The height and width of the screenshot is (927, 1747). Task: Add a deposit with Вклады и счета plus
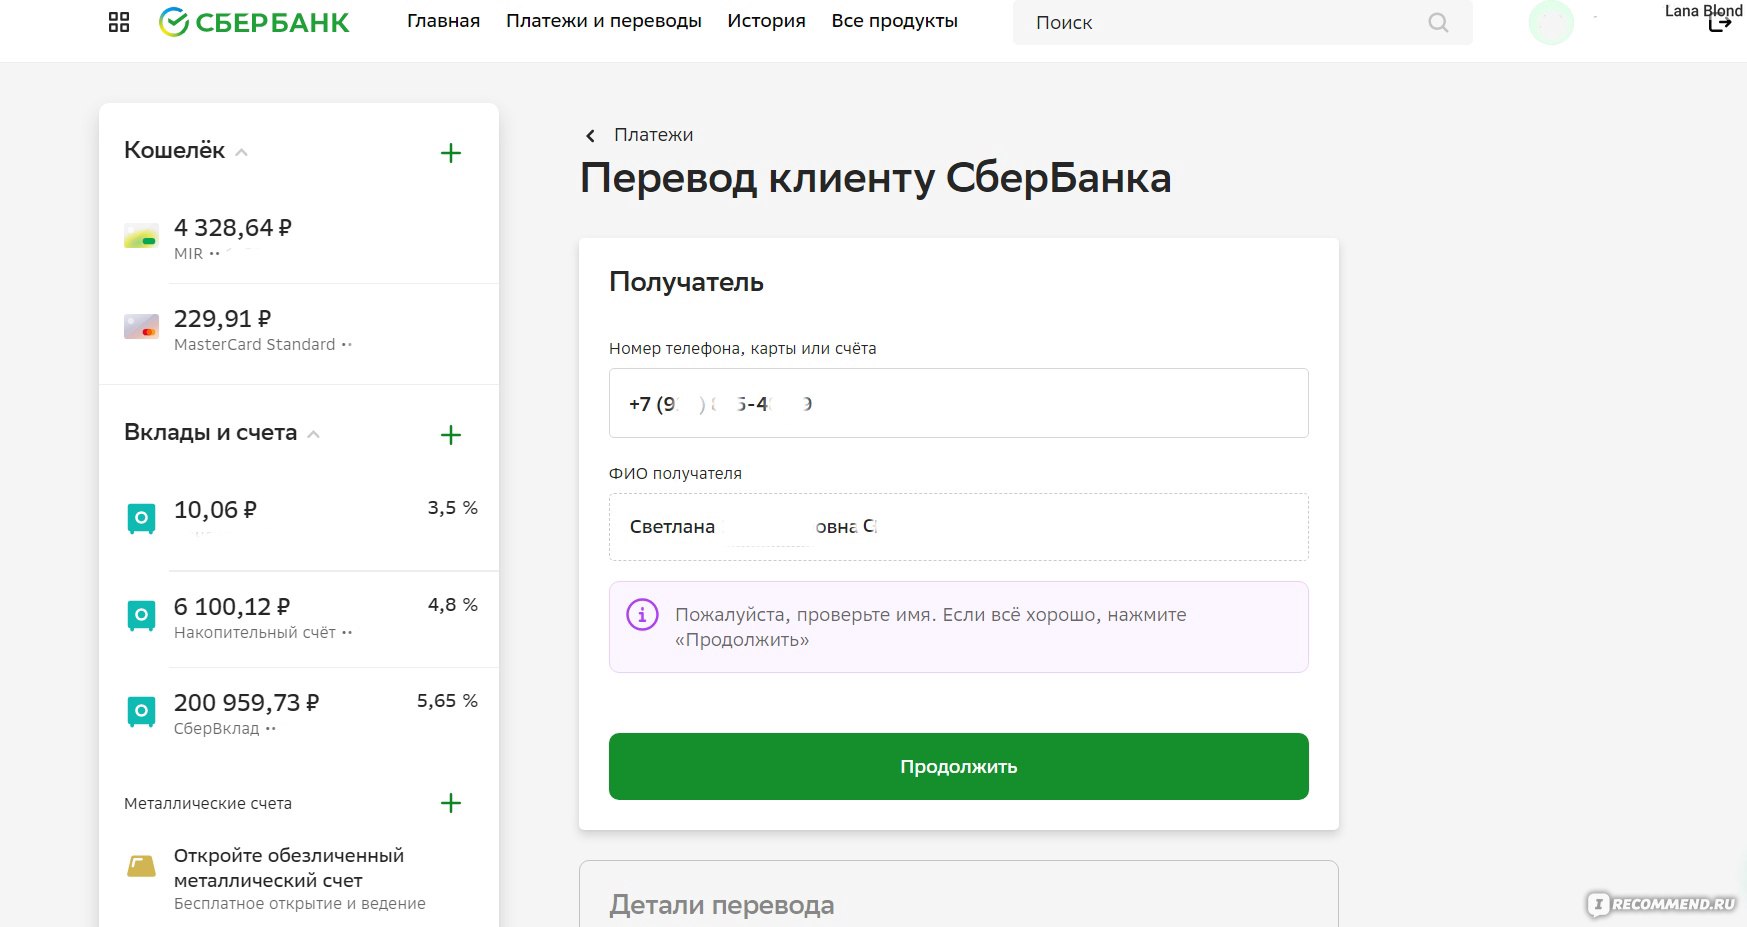click(451, 435)
